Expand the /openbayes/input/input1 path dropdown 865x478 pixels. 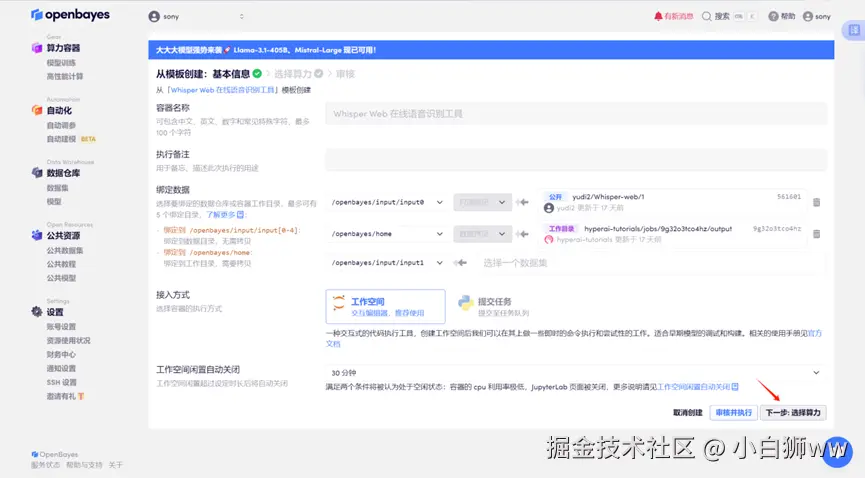(387, 263)
